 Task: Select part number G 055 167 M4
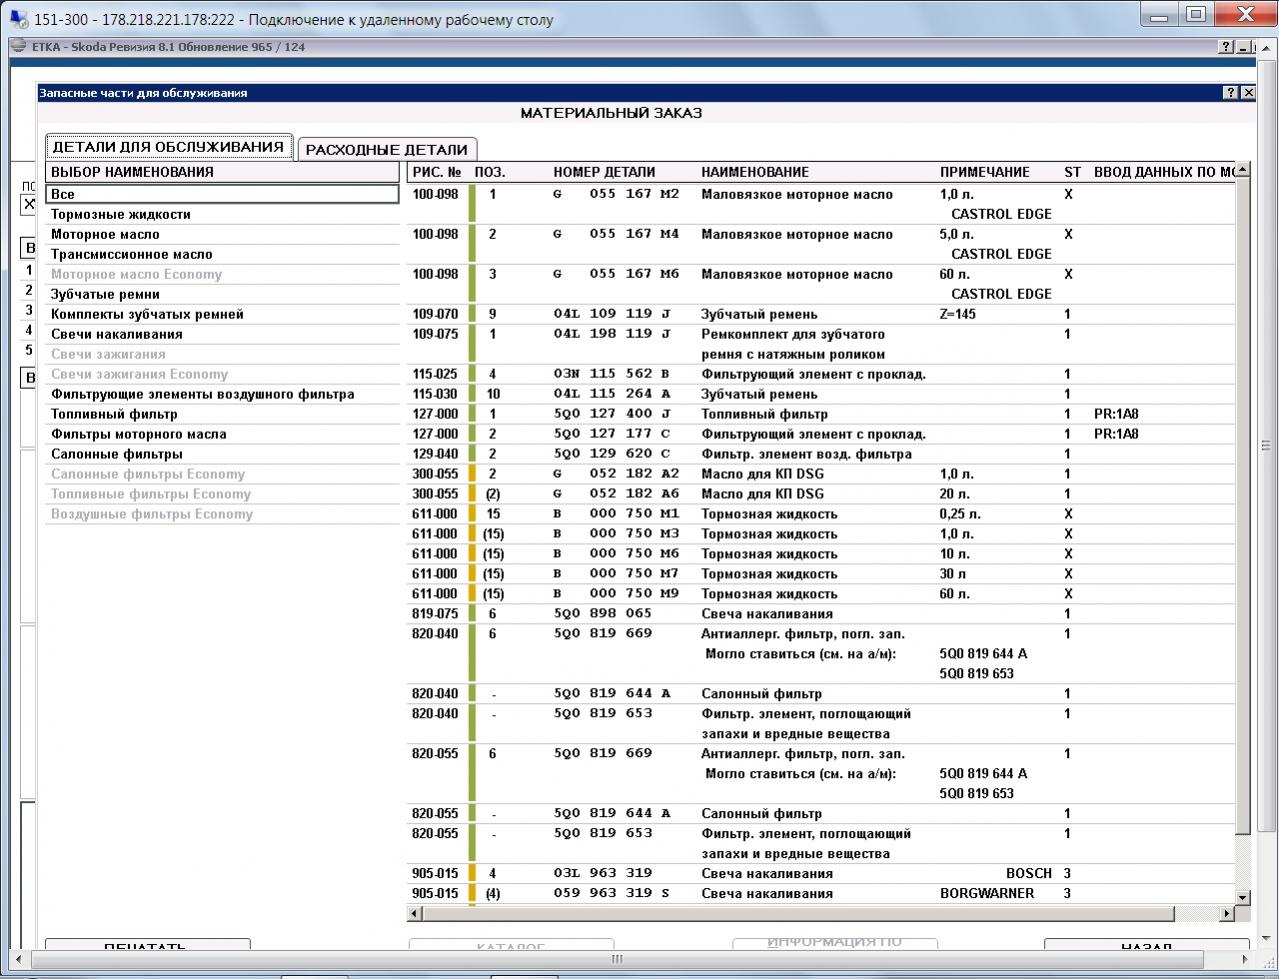click(x=616, y=234)
